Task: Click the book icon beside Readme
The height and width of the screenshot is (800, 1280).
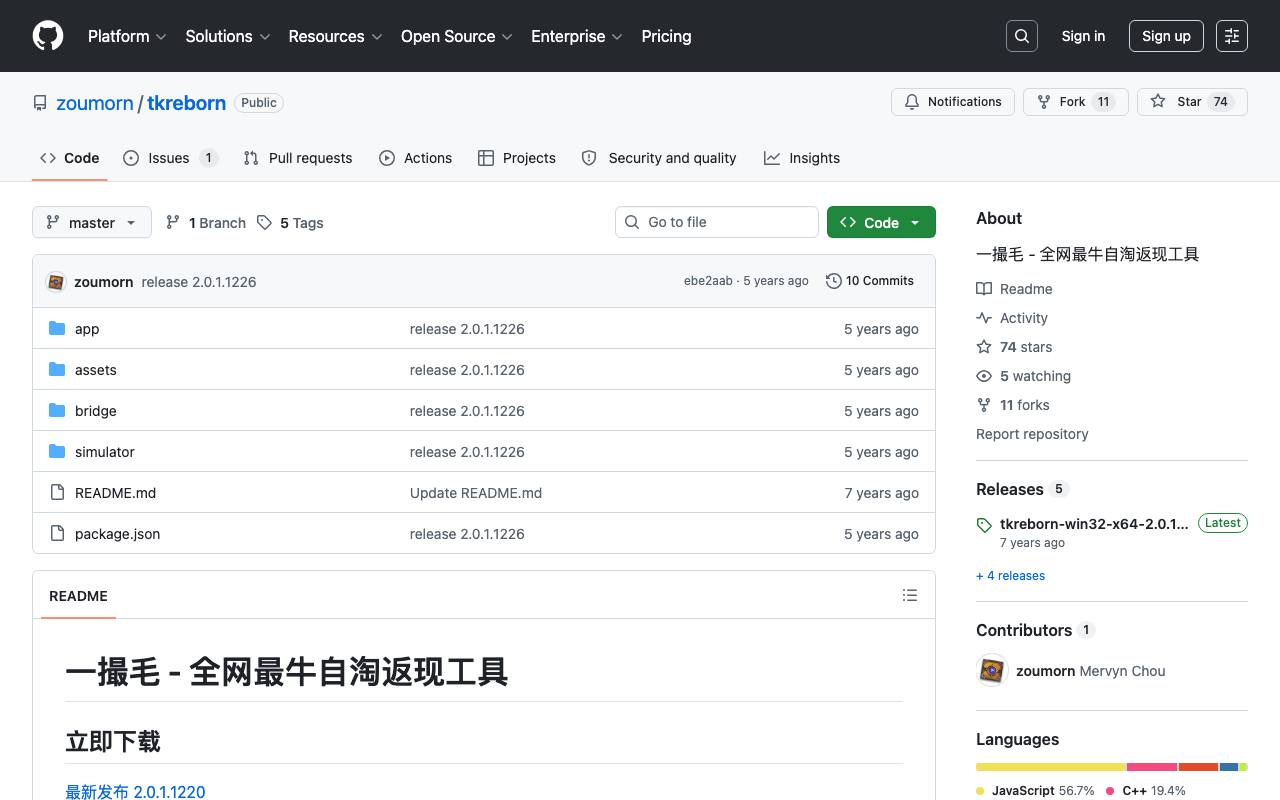Action: (984, 289)
